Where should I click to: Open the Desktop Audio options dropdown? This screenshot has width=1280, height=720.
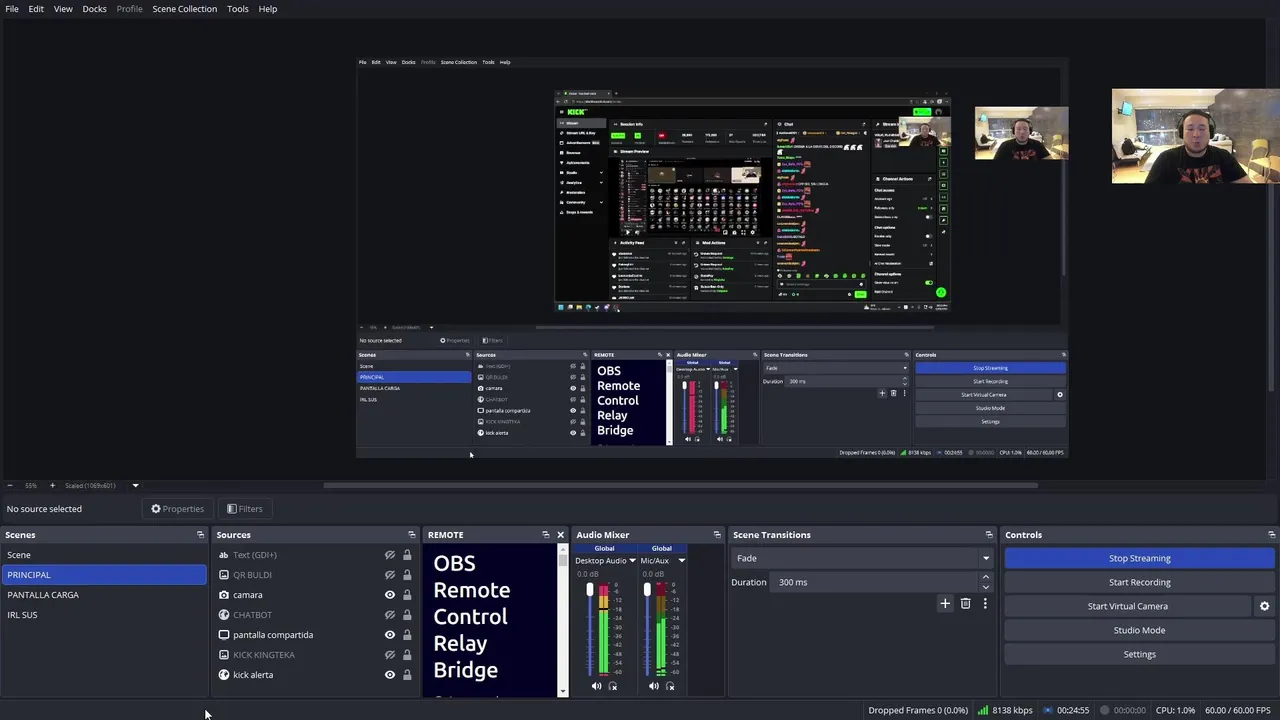632,561
